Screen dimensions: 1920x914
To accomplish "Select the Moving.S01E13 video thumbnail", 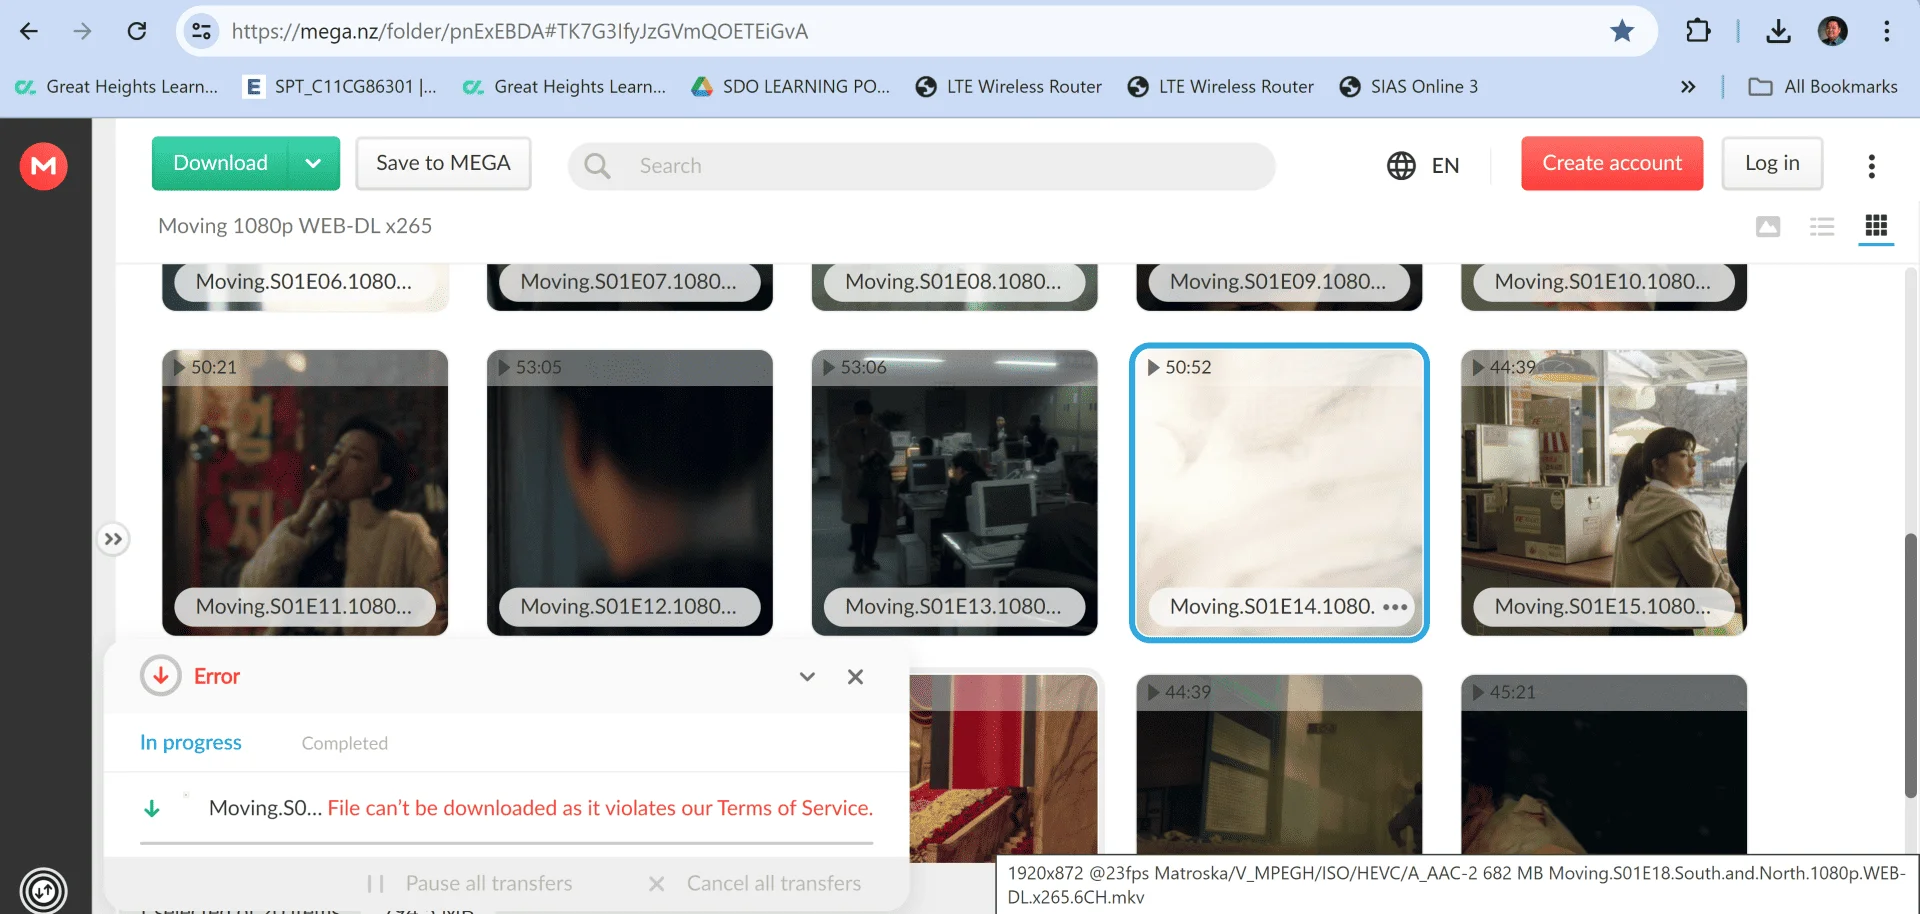I will [955, 492].
